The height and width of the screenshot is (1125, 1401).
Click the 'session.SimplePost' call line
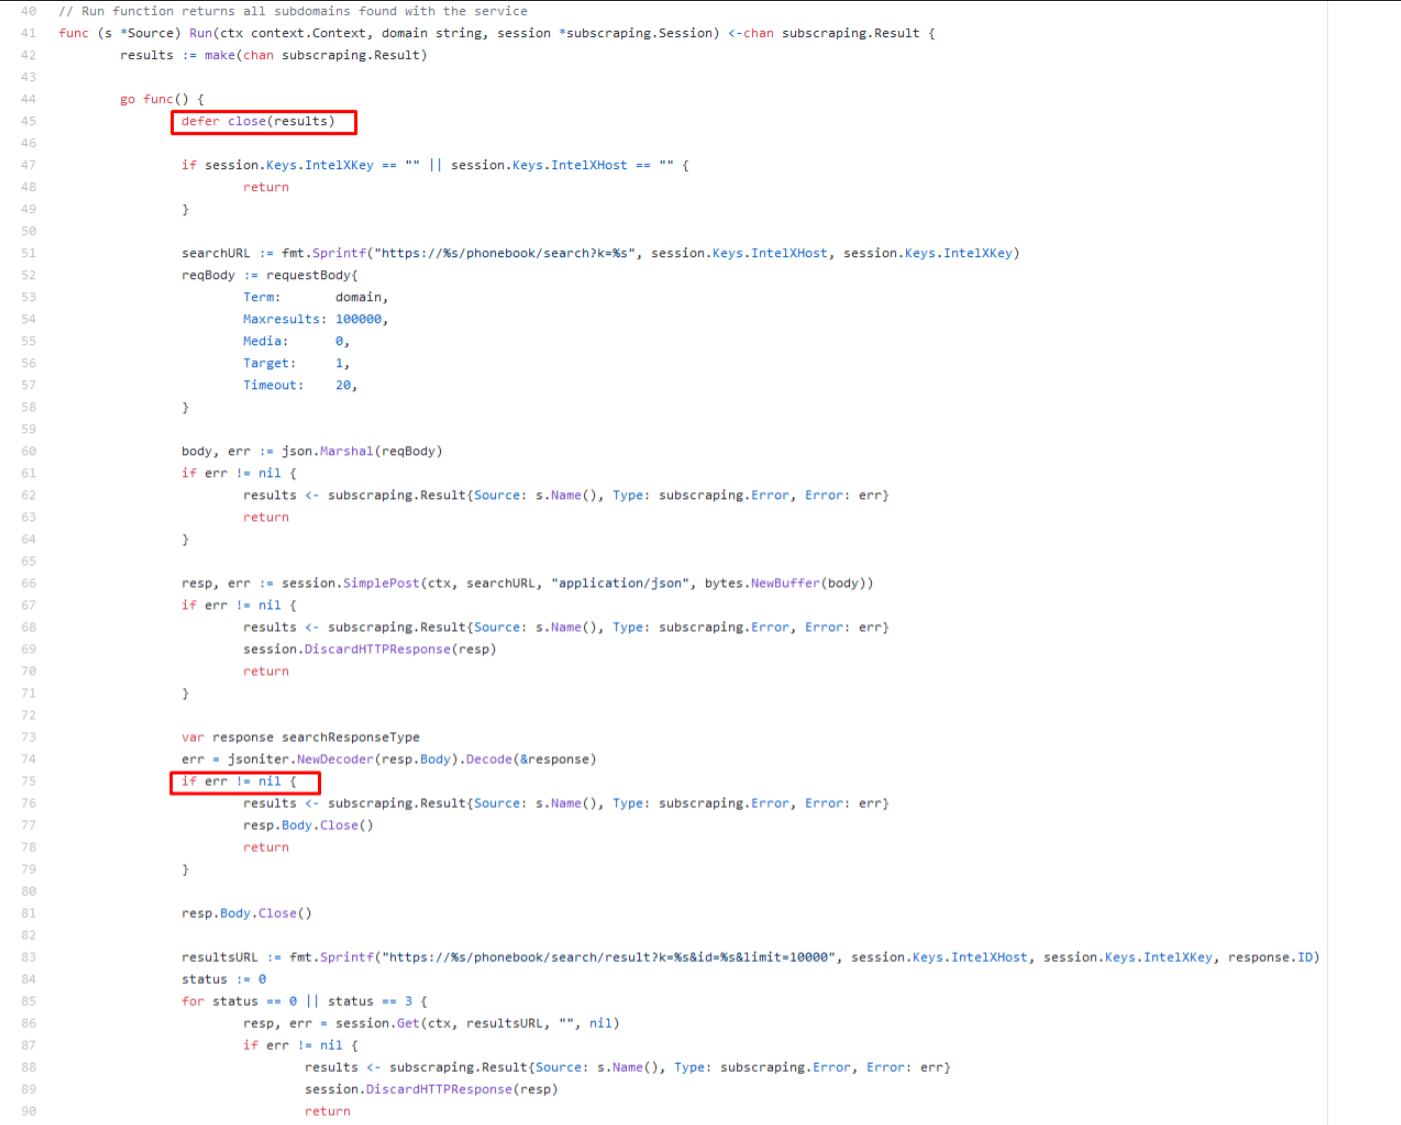pyautogui.click(x=527, y=583)
